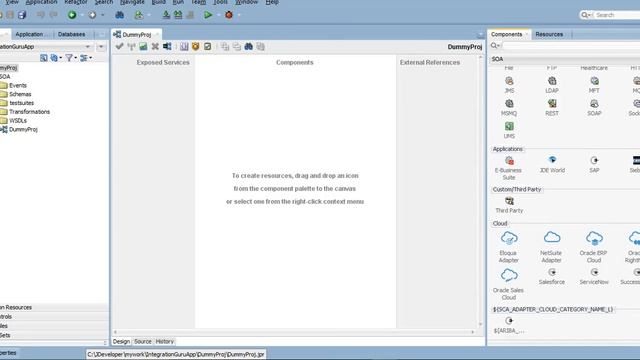Click the shield security policy icon
This screenshot has height=360, width=640.
click(x=196, y=47)
